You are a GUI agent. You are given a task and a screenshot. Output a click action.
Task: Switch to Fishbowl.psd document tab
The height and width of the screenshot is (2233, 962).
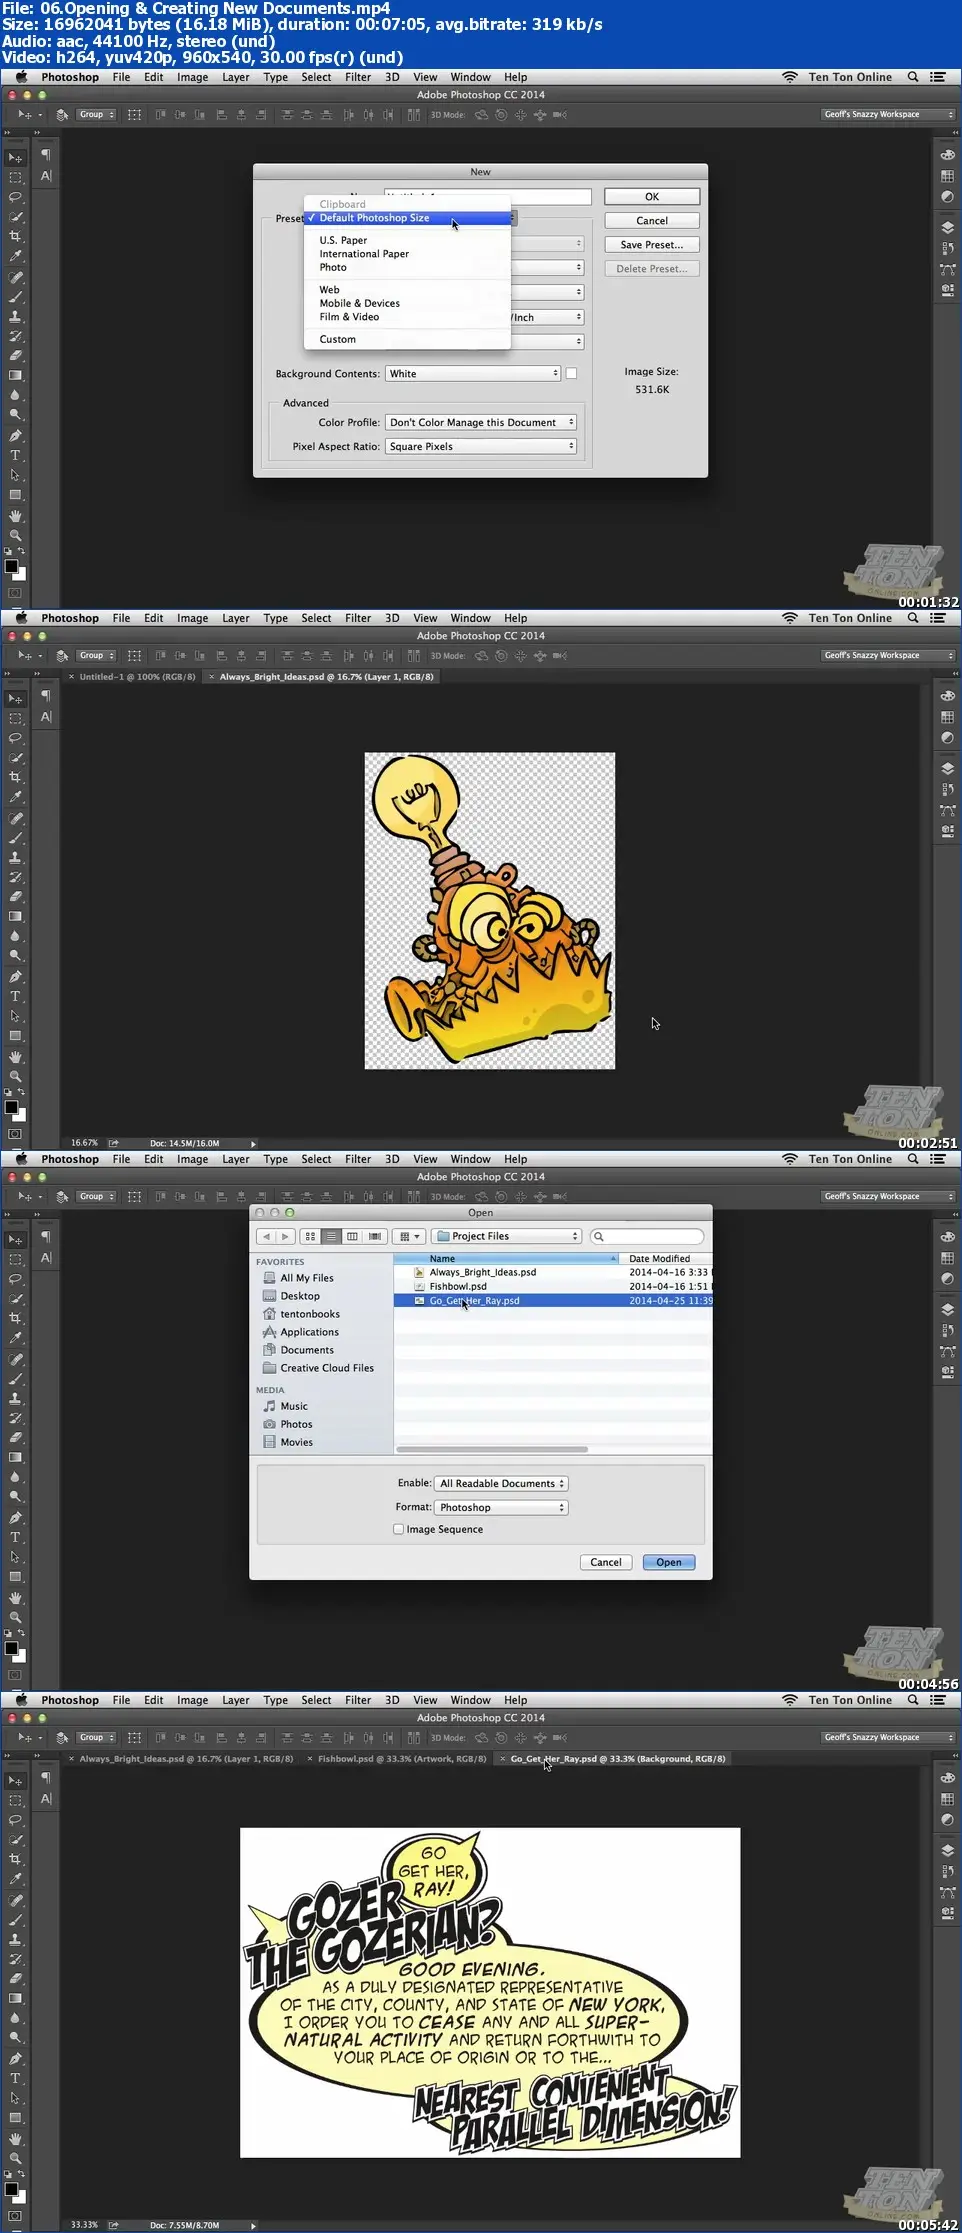(x=401, y=1759)
